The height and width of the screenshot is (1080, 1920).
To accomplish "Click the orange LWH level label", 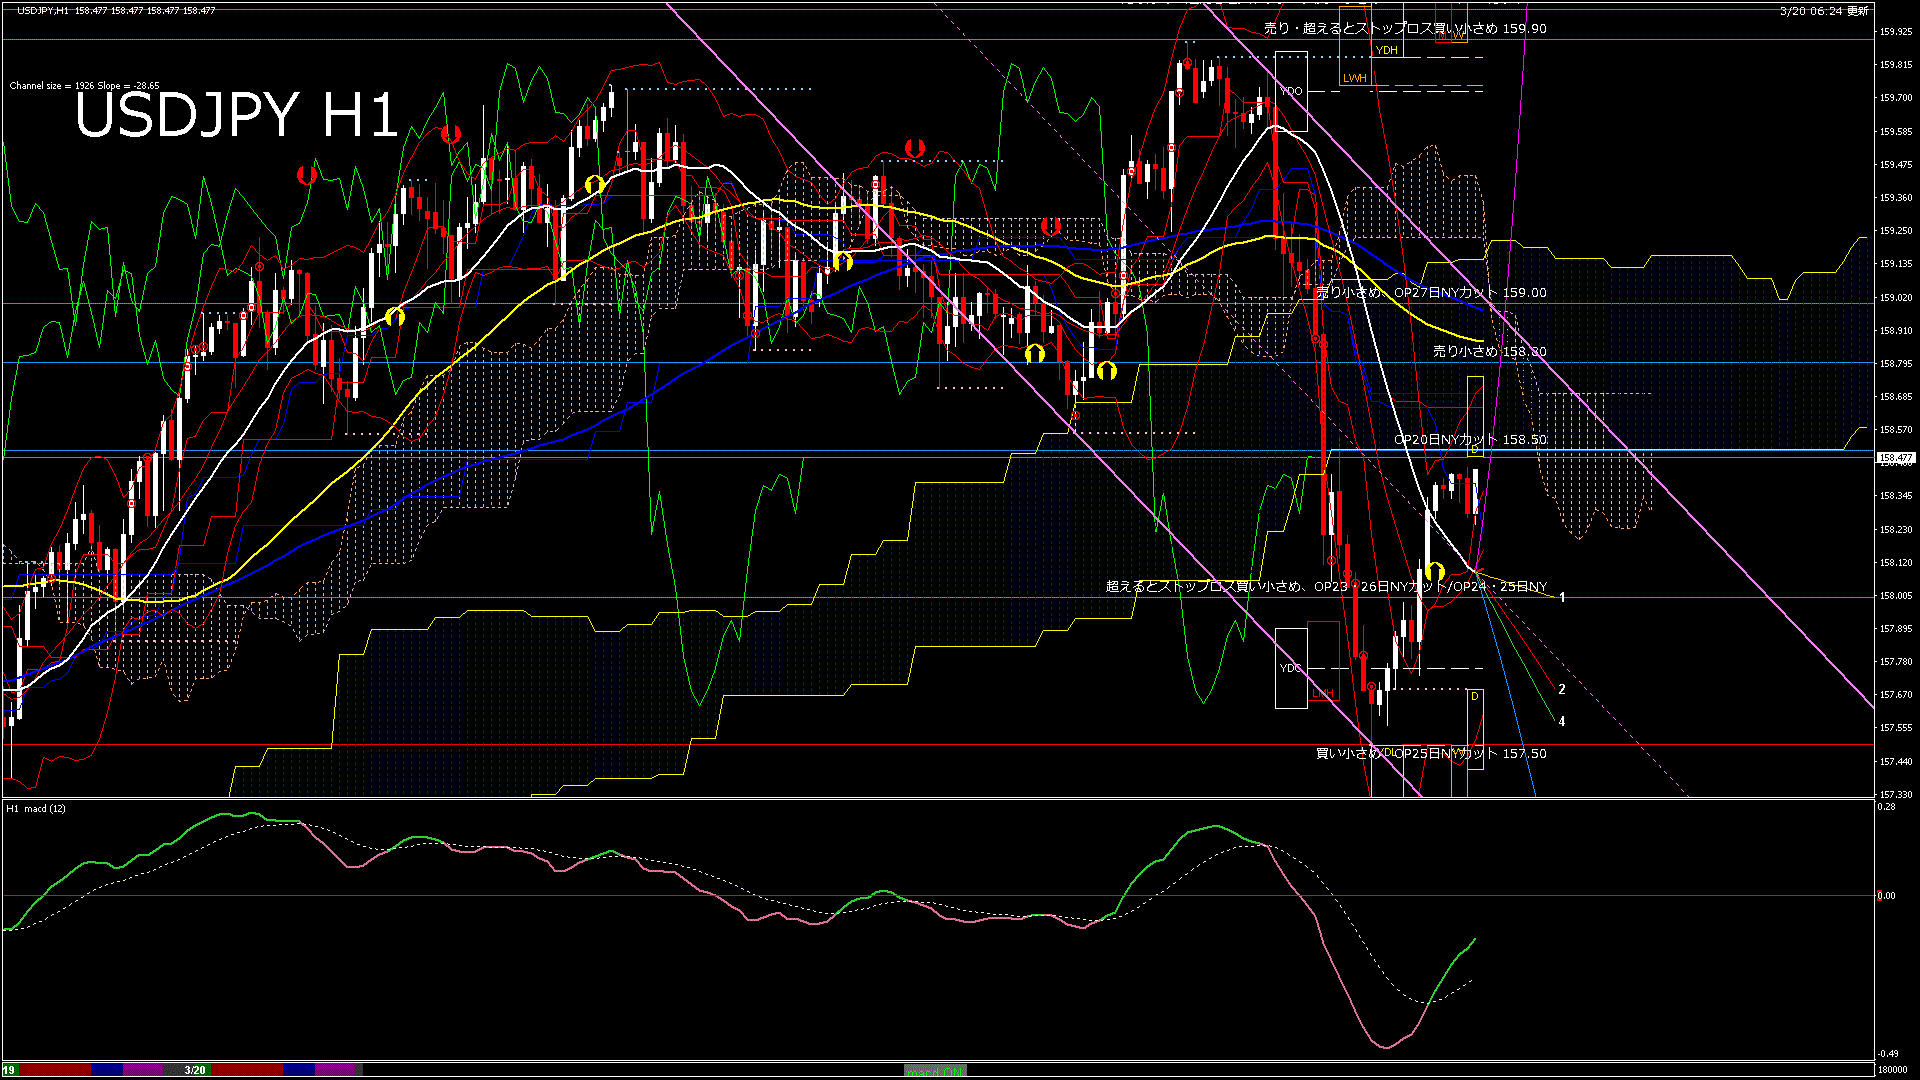I will [1354, 78].
